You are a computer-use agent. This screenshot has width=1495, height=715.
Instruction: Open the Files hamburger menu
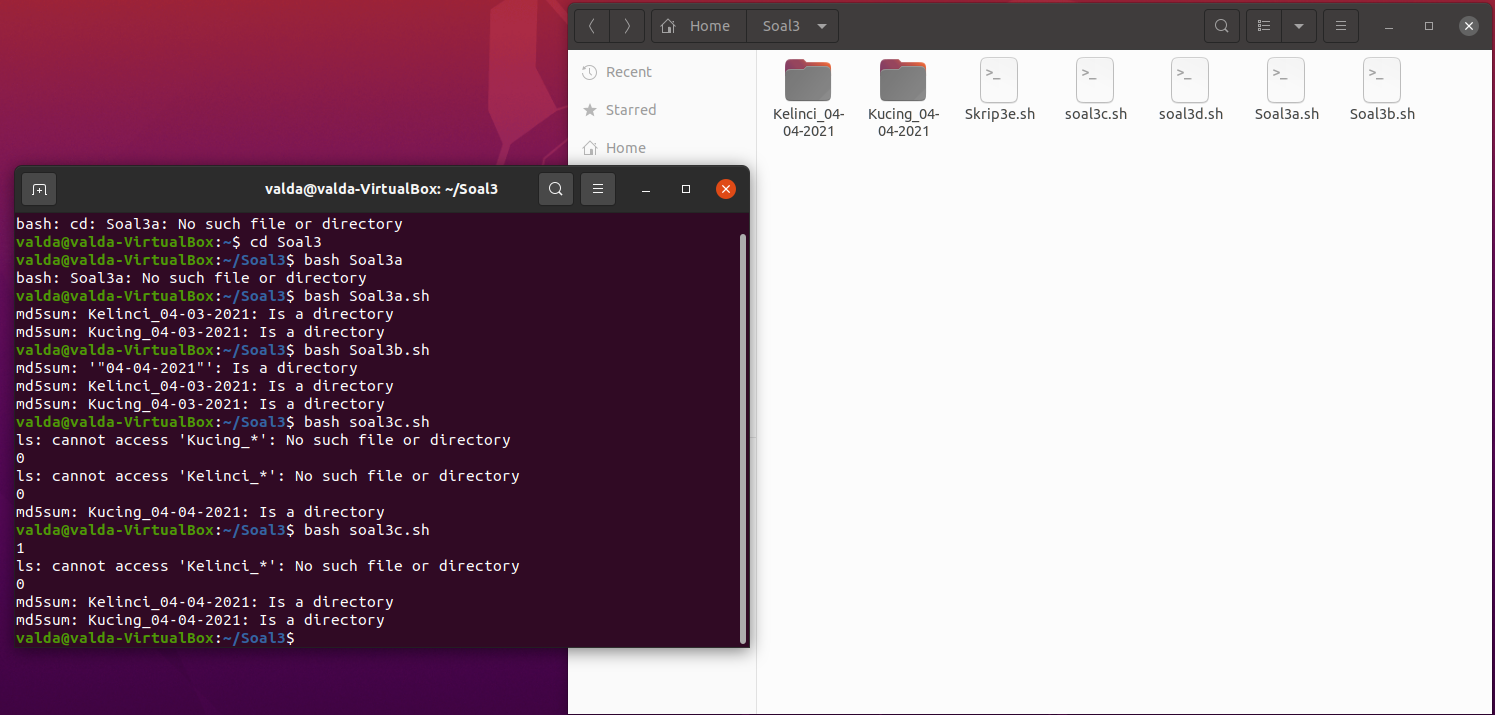1340,25
